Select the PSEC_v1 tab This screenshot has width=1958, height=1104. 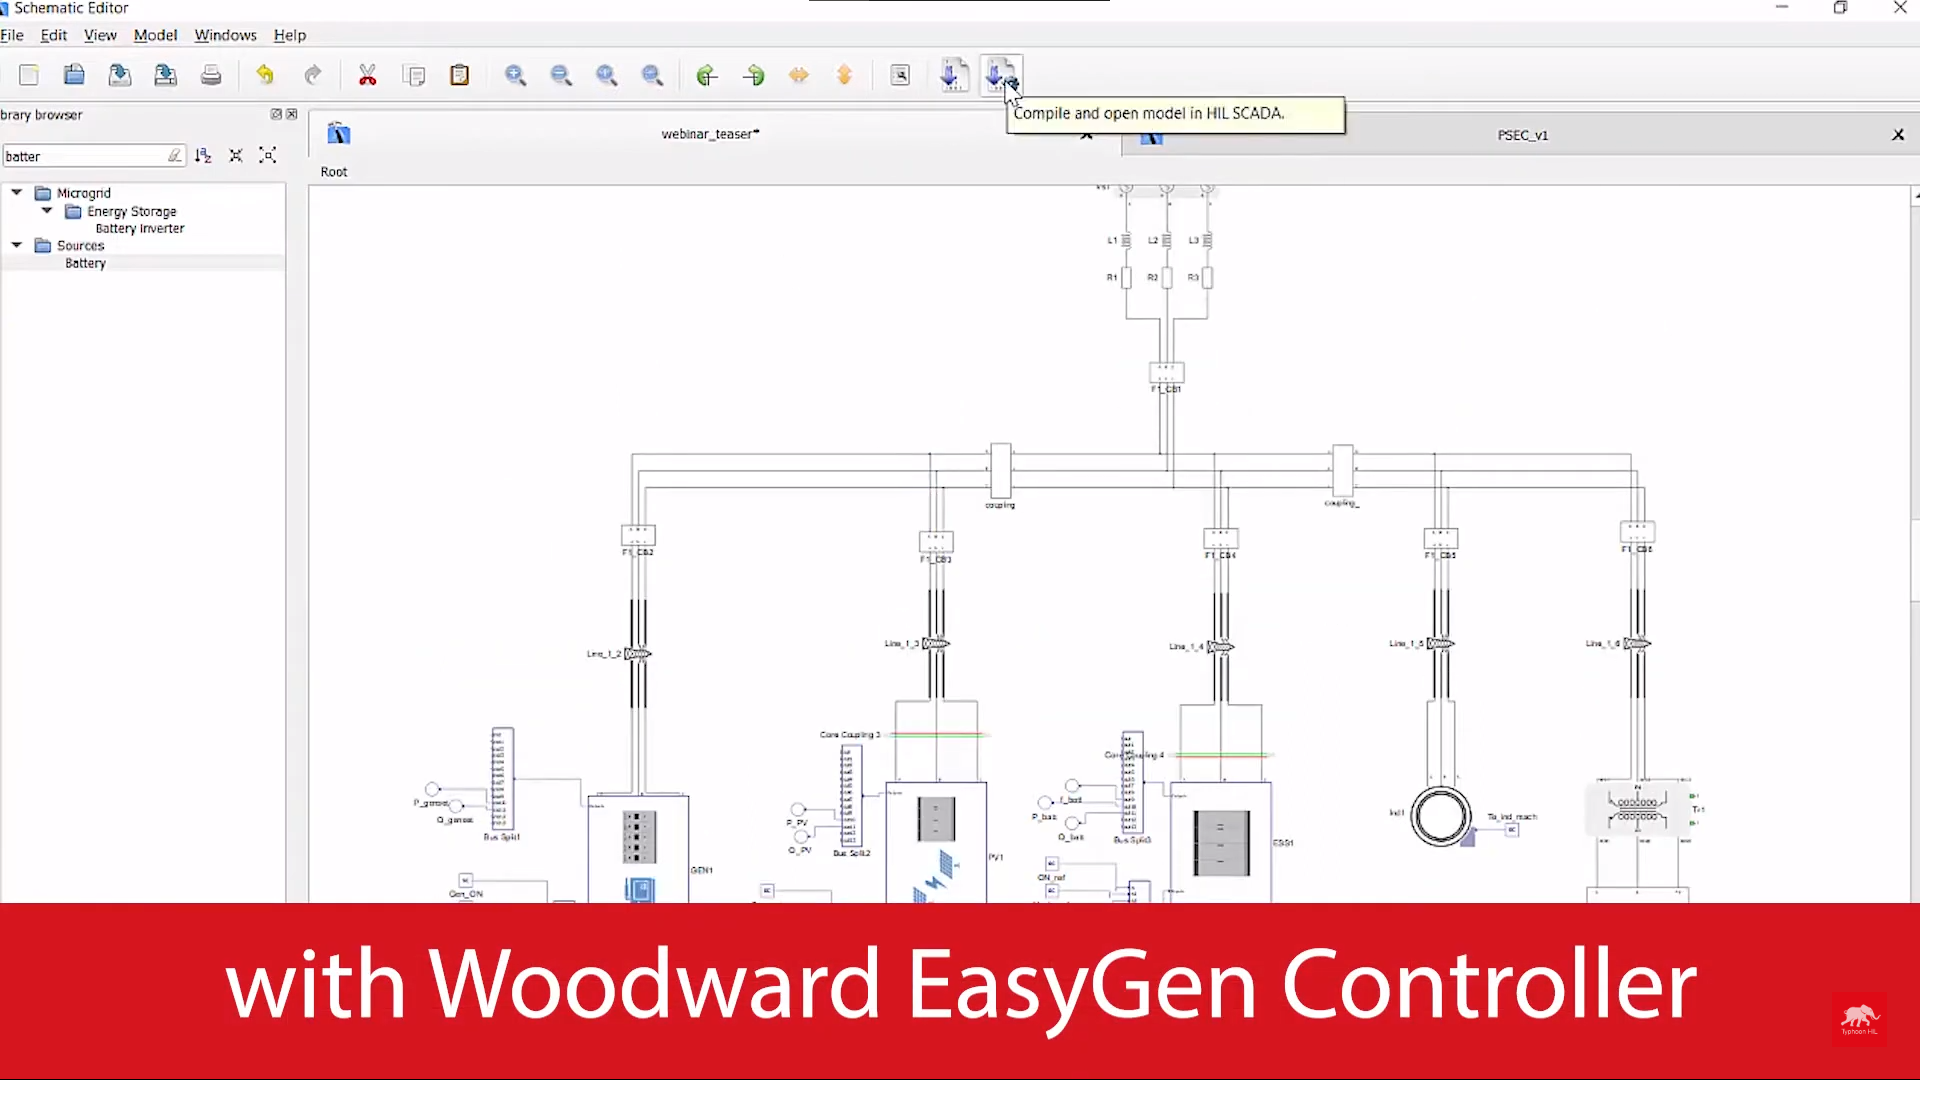(x=1521, y=134)
